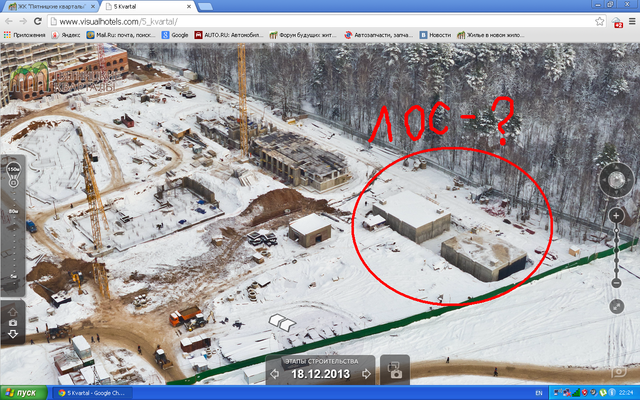The height and width of the screenshot is (400, 640).
Task: Open the Яндекс bookmark
Action: tap(65, 35)
